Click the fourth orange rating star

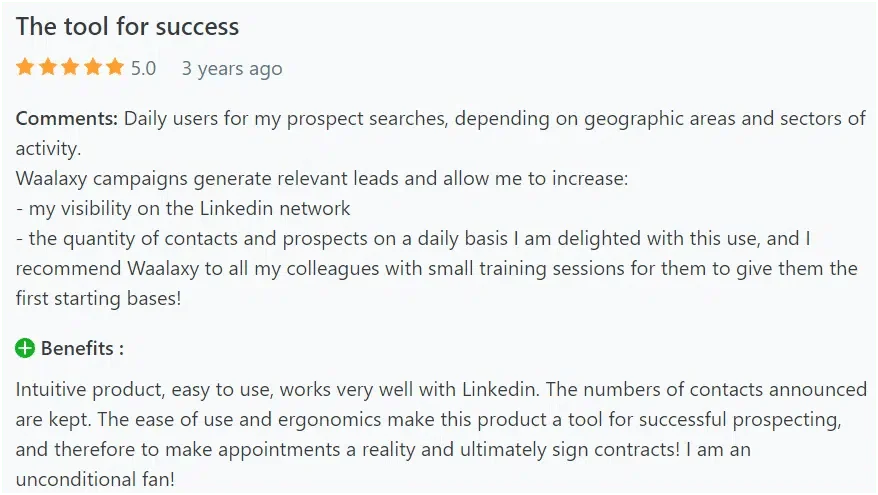coord(92,67)
